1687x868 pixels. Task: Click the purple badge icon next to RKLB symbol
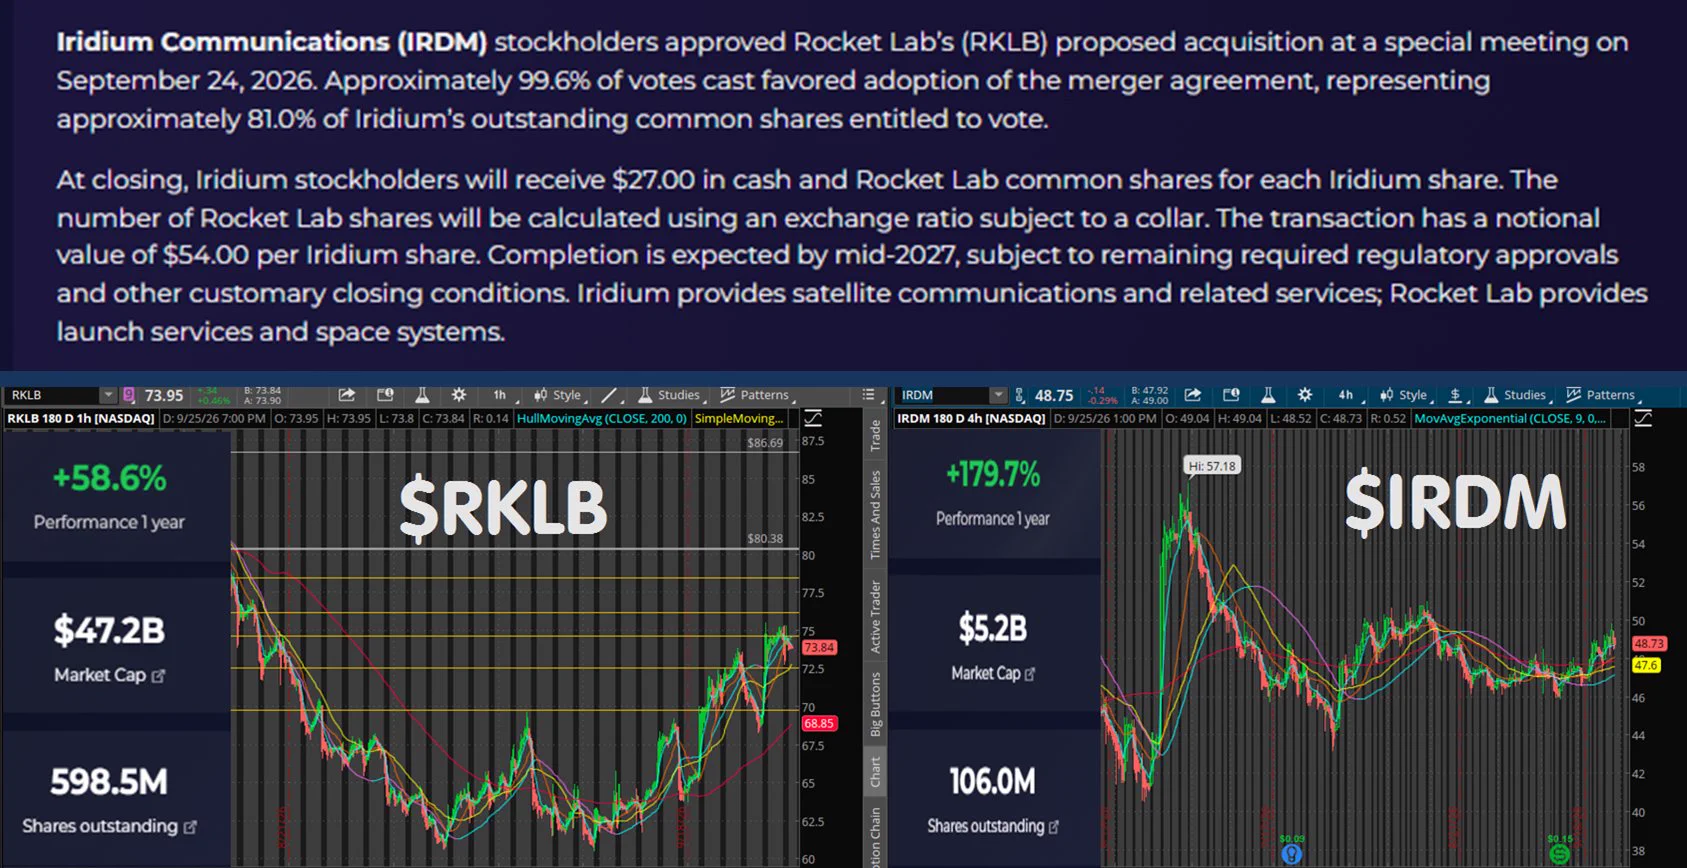pyautogui.click(x=128, y=395)
